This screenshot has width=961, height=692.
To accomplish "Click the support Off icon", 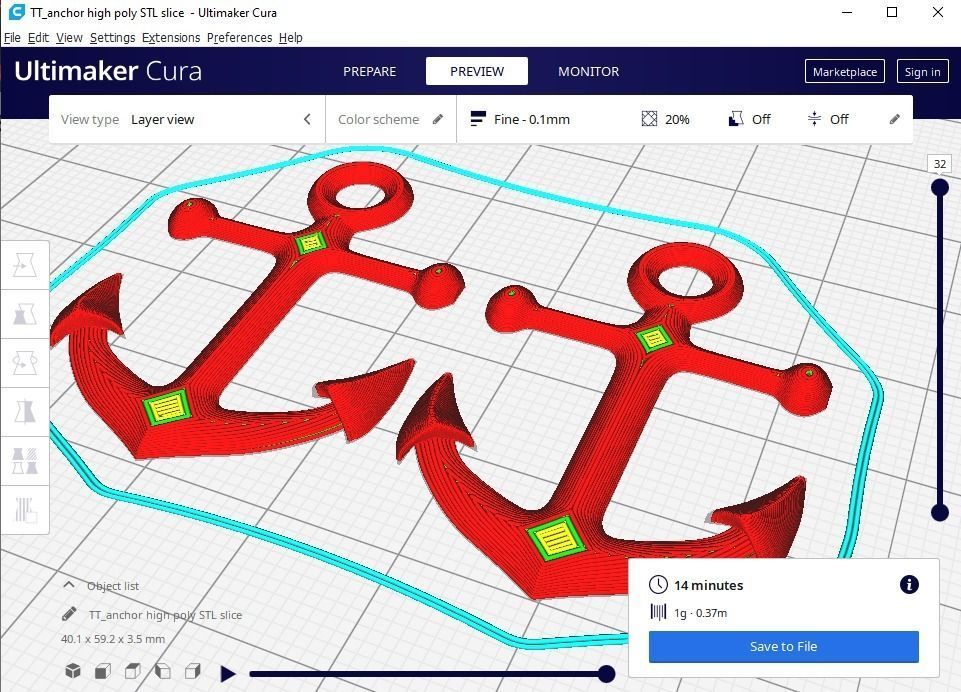I will pyautogui.click(x=735, y=119).
